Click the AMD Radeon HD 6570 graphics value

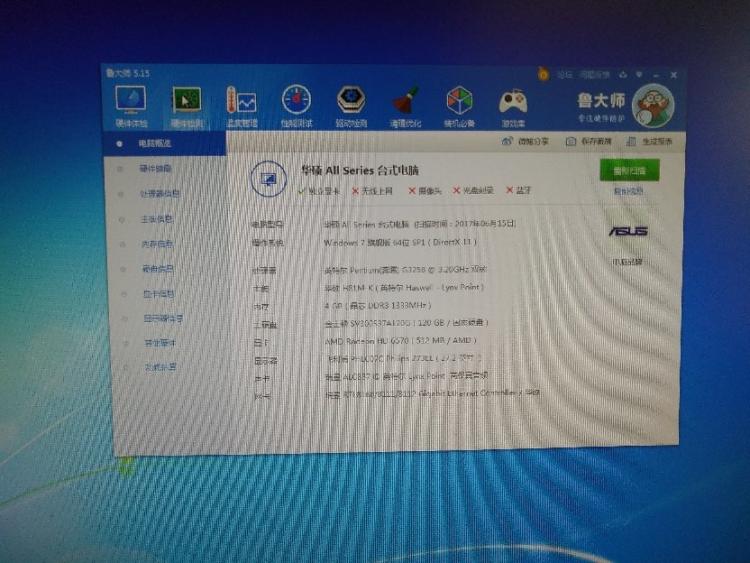click(401, 341)
